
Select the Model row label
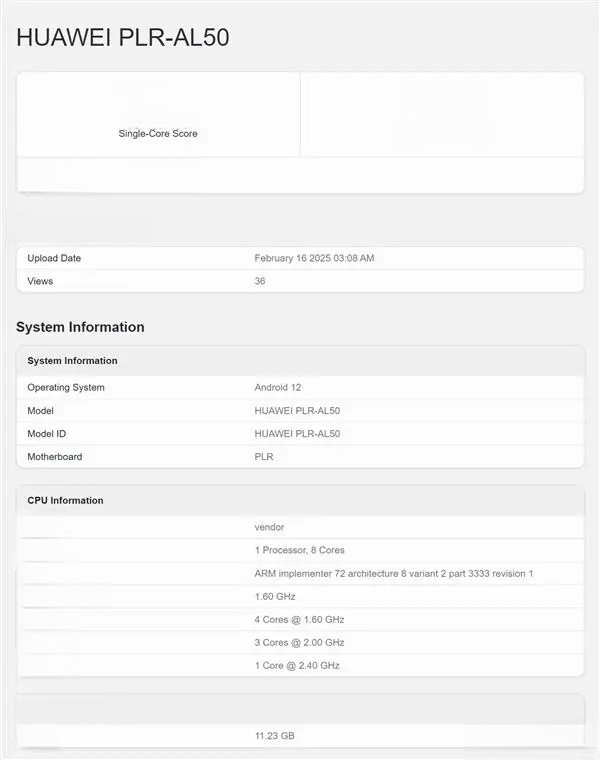(40, 411)
